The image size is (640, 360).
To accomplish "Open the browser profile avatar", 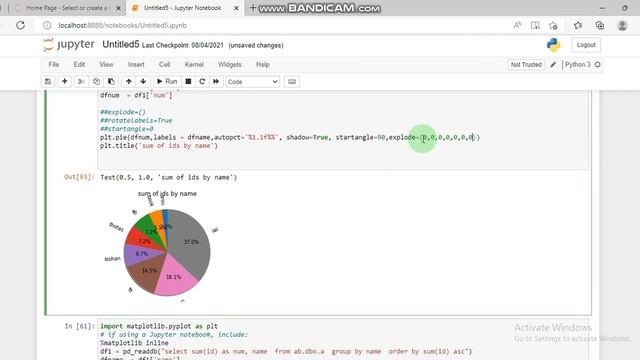I will click(622, 25).
